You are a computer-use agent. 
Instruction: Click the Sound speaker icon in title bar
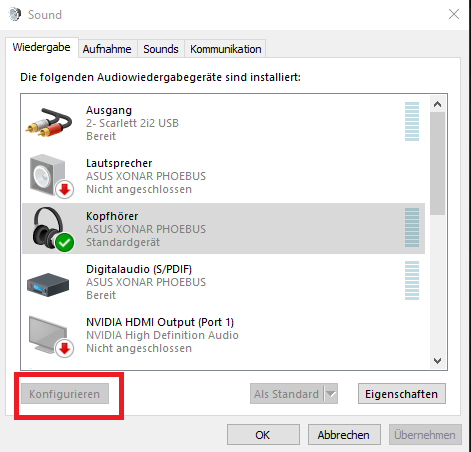tap(15, 14)
